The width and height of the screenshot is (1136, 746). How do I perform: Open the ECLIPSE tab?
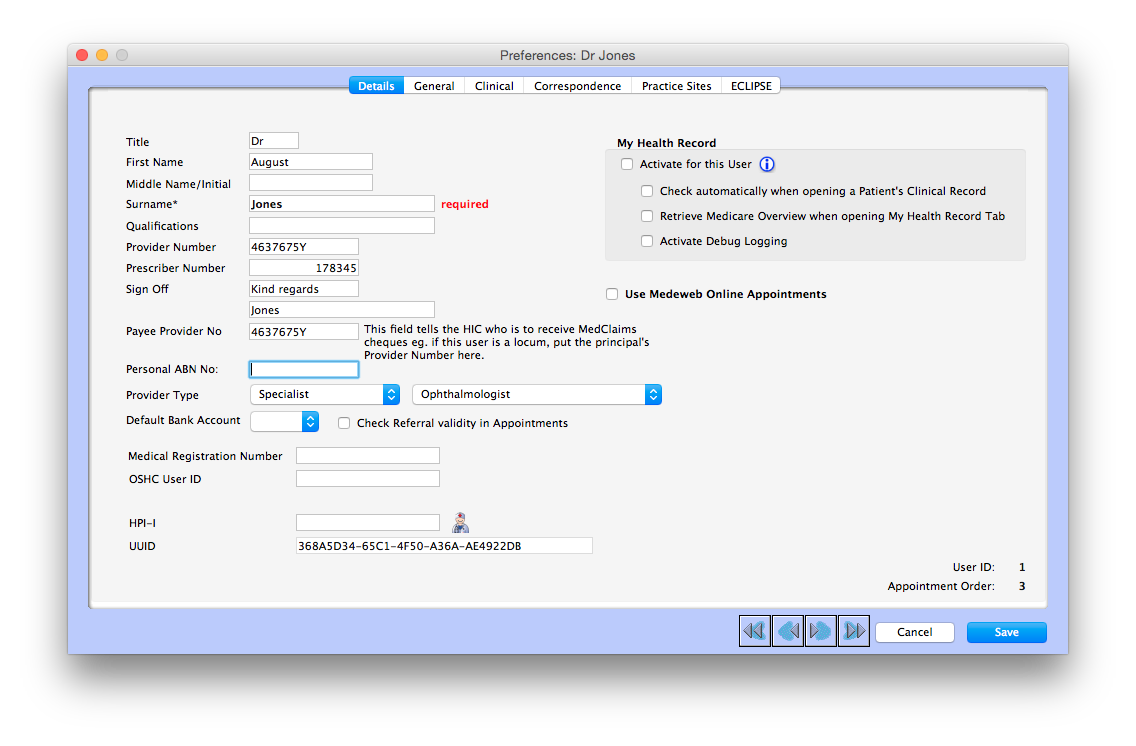(x=751, y=85)
